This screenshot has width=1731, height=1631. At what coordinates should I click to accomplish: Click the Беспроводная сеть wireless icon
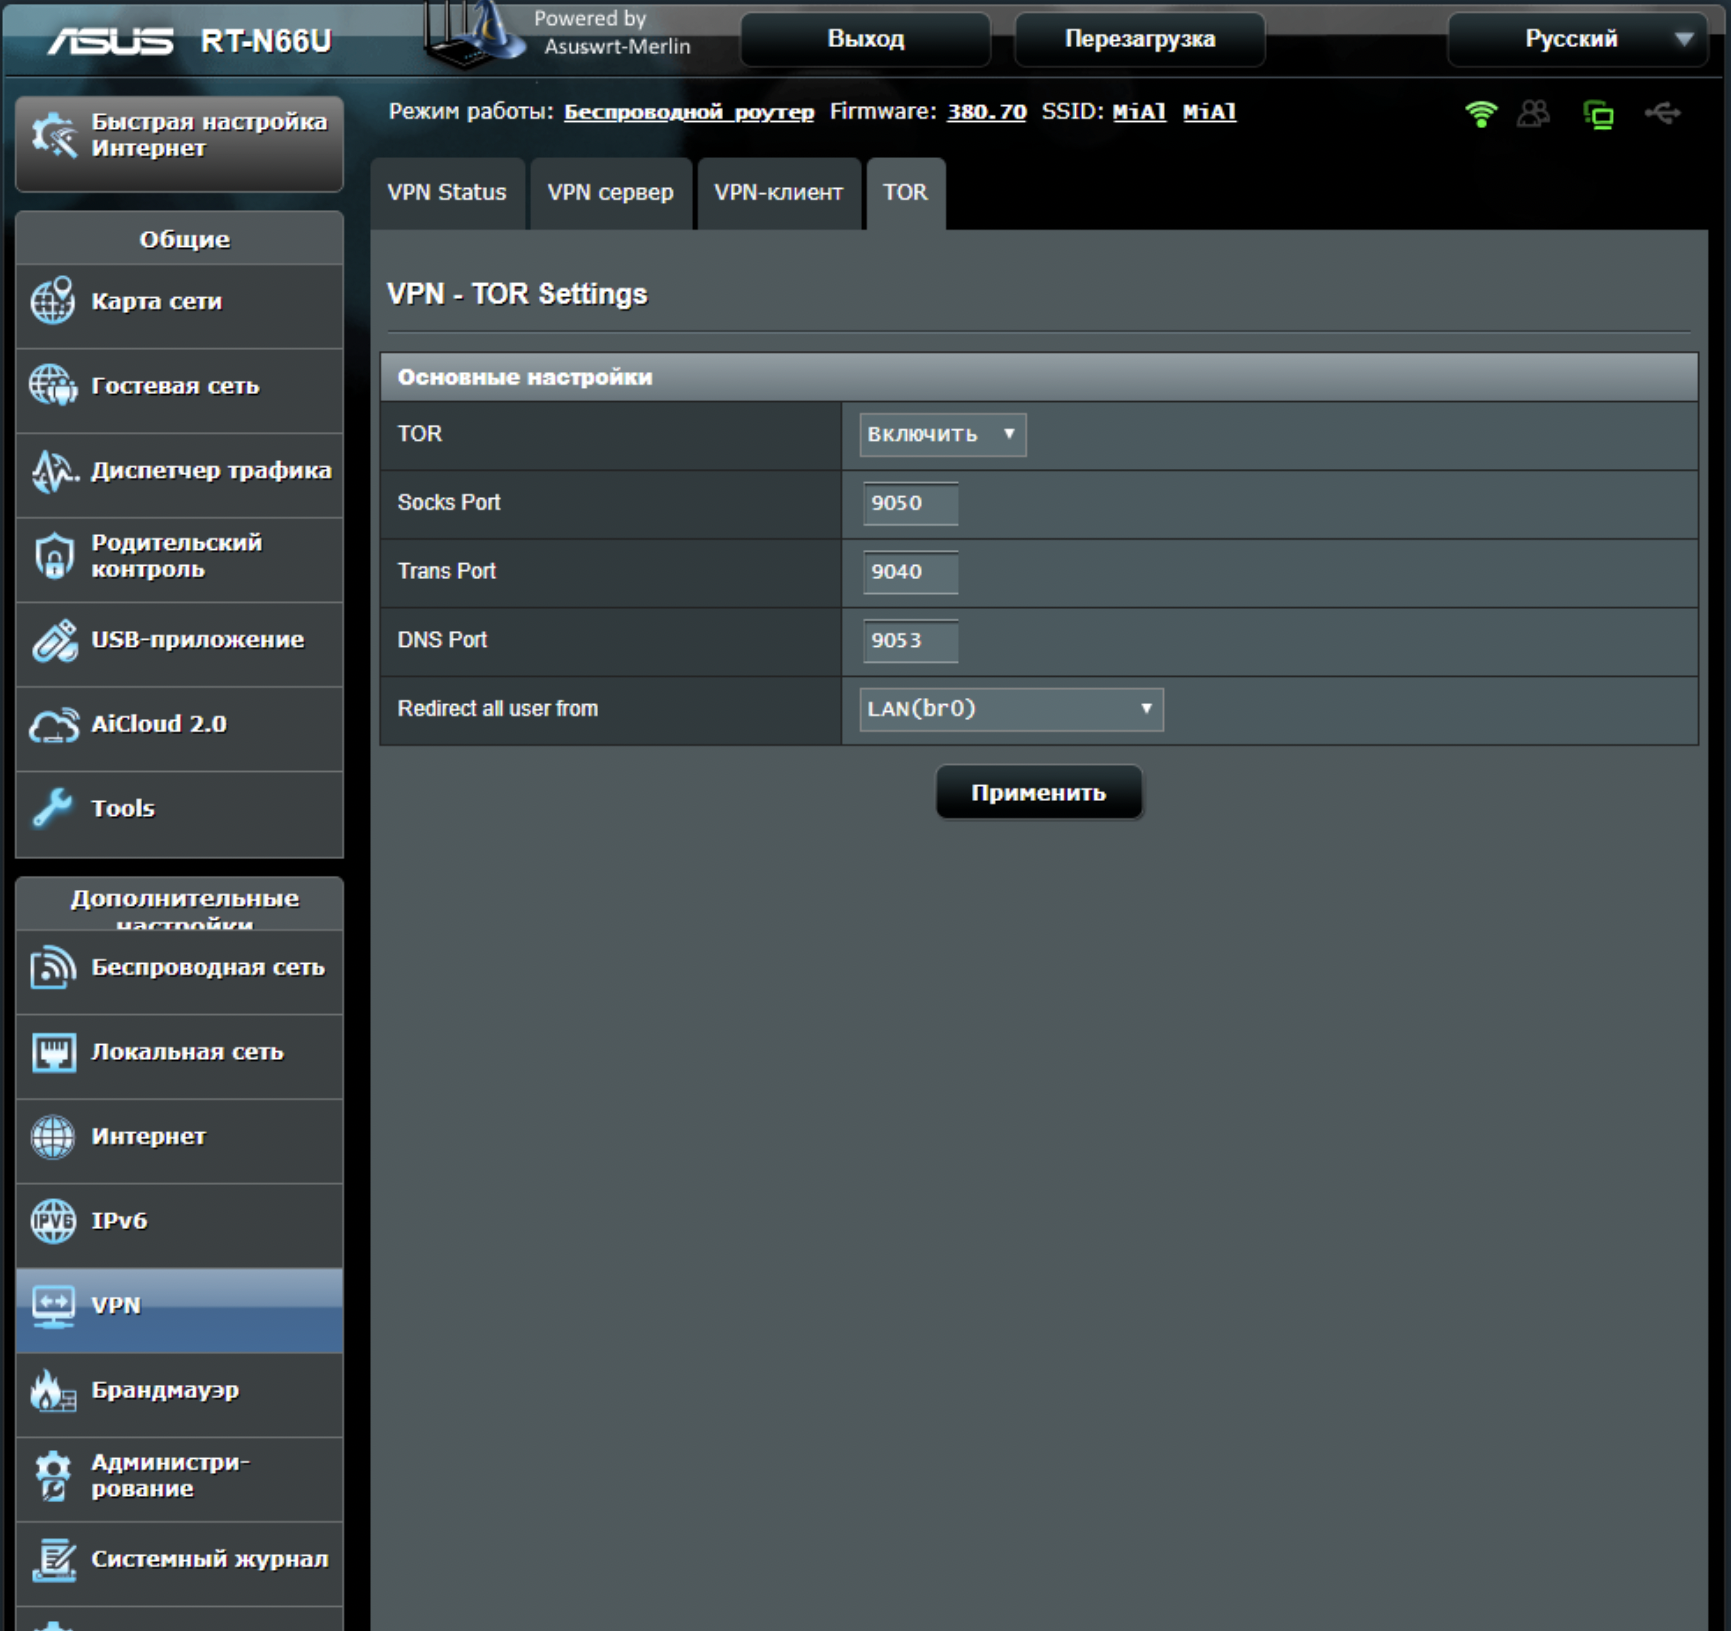pos(53,967)
